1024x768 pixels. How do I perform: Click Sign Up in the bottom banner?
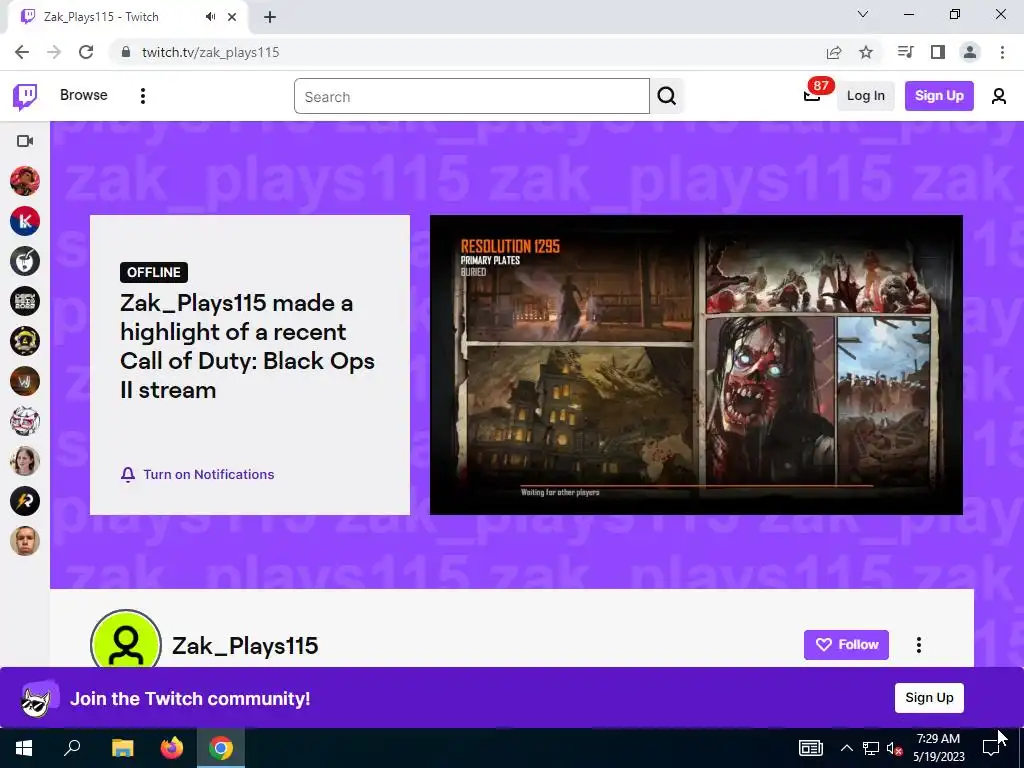pos(929,698)
